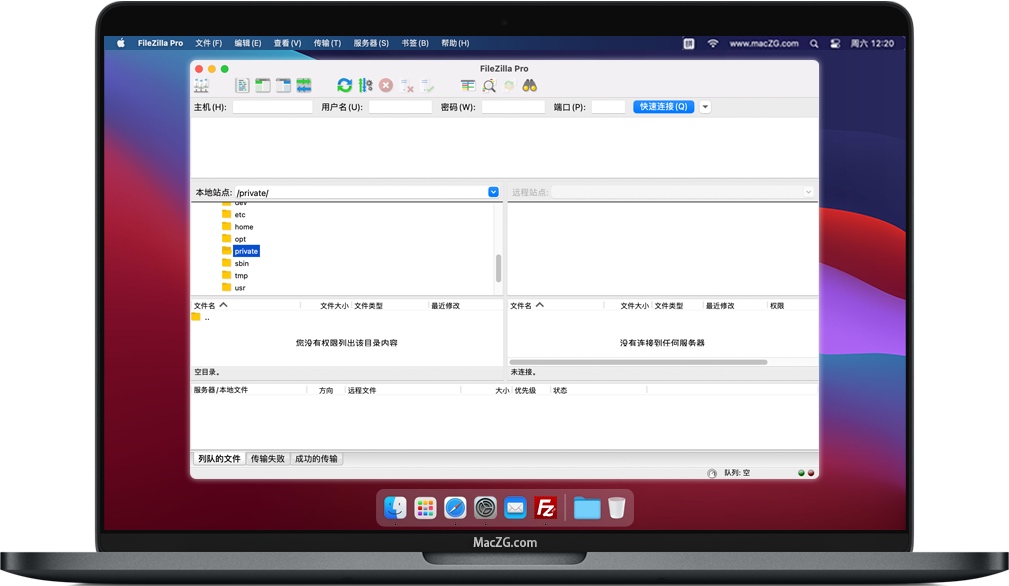The width and height of the screenshot is (1009, 586).
Task: Toggle the transfer queue display
Action: click(304, 86)
